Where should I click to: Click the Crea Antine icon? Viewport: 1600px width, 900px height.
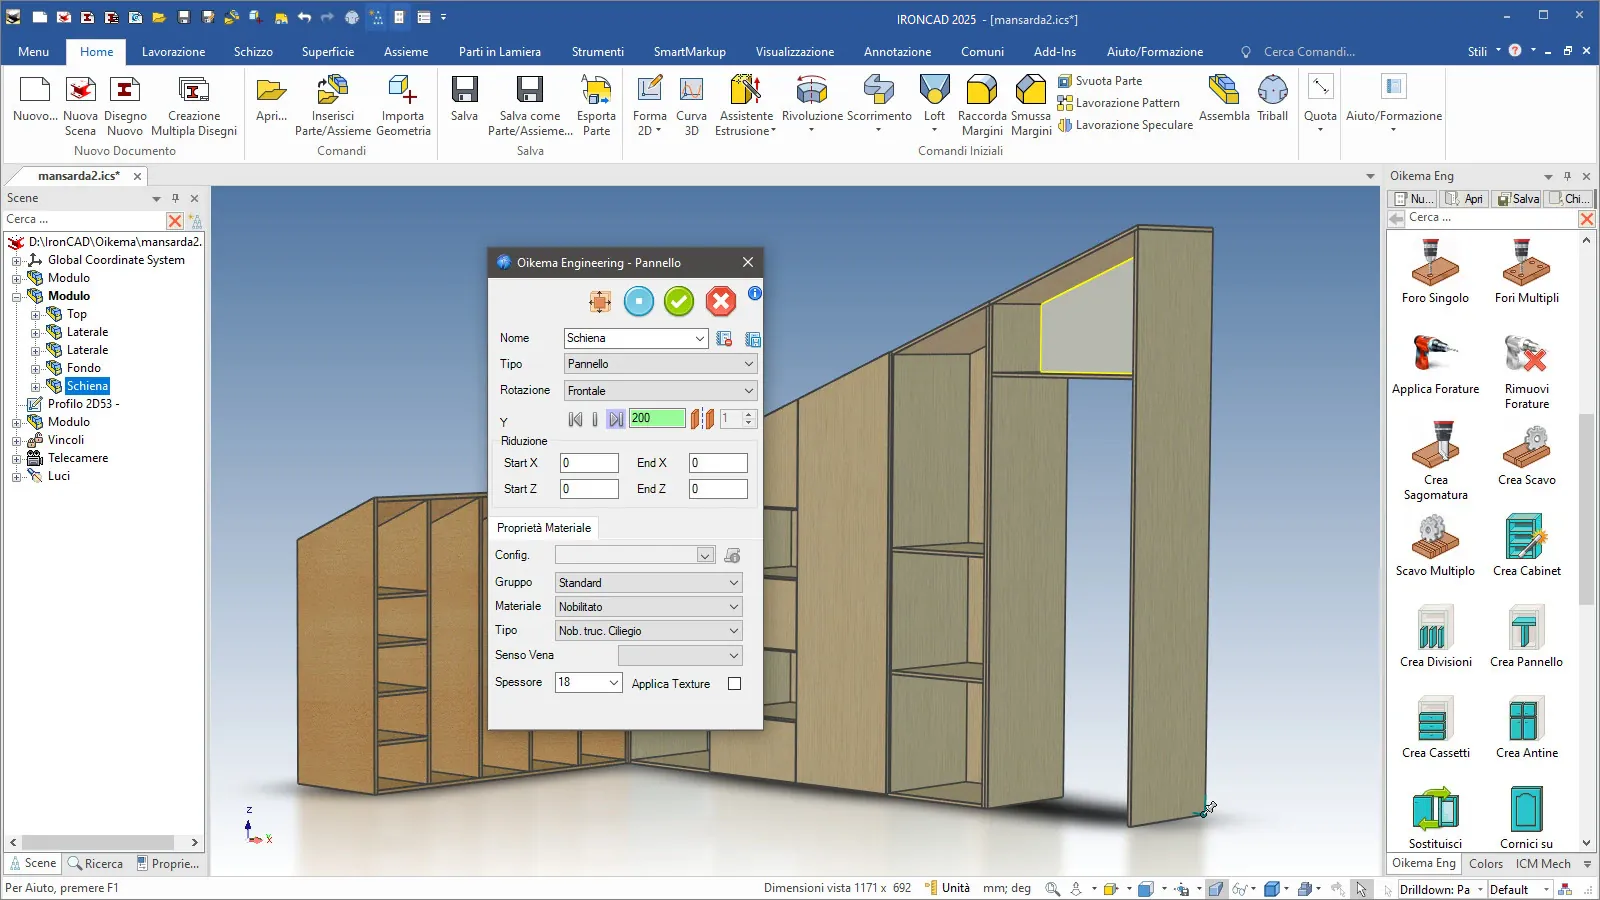(x=1526, y=719)
